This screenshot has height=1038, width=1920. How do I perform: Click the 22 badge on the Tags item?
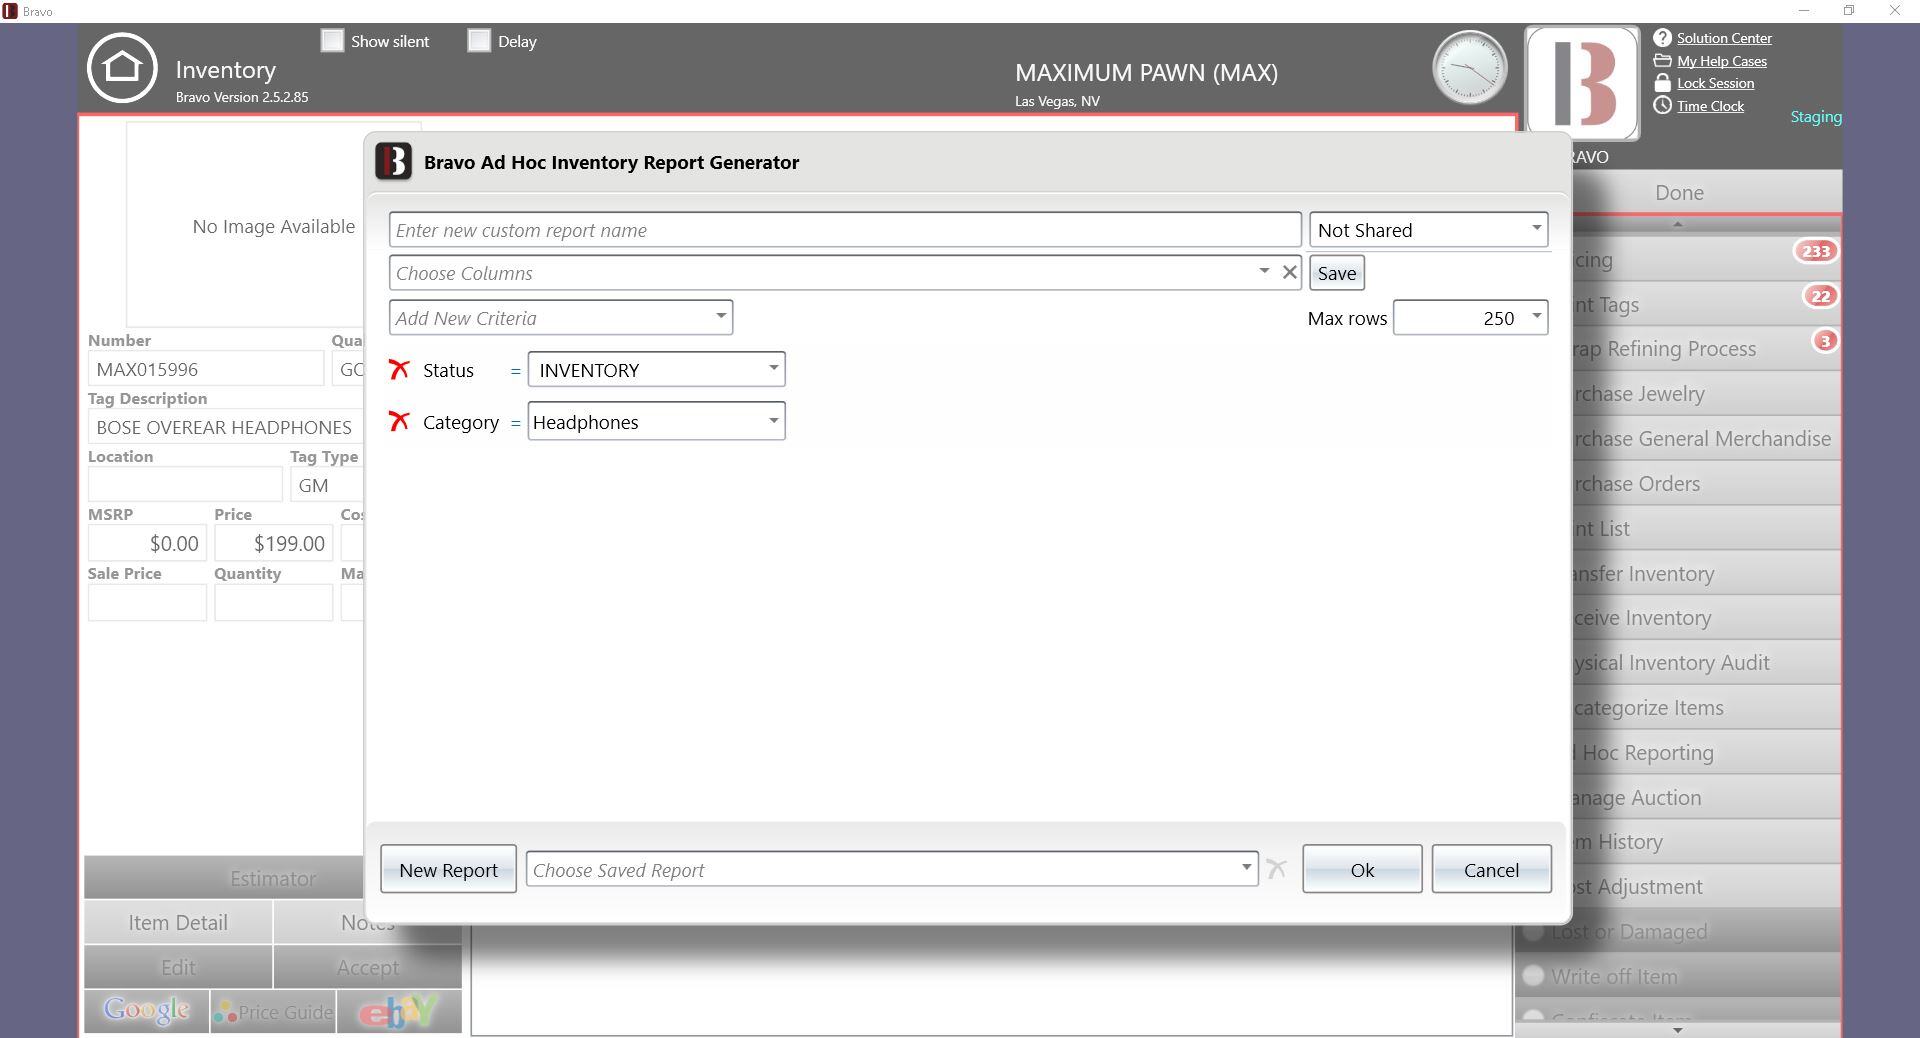pos(1820,296)
